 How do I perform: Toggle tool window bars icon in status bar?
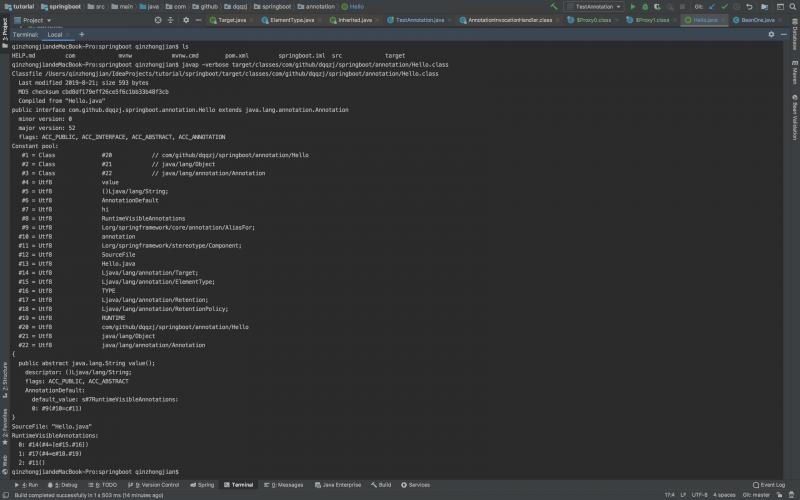(x=5, y=495)
